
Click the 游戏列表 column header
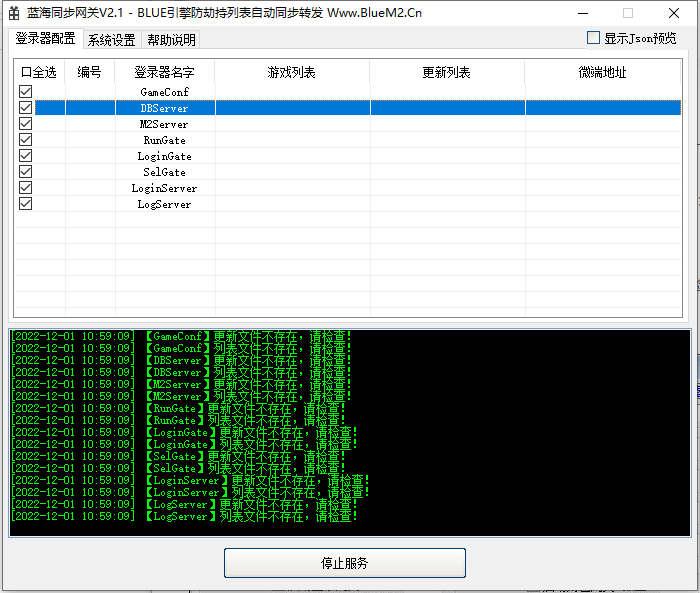point(292,72)
